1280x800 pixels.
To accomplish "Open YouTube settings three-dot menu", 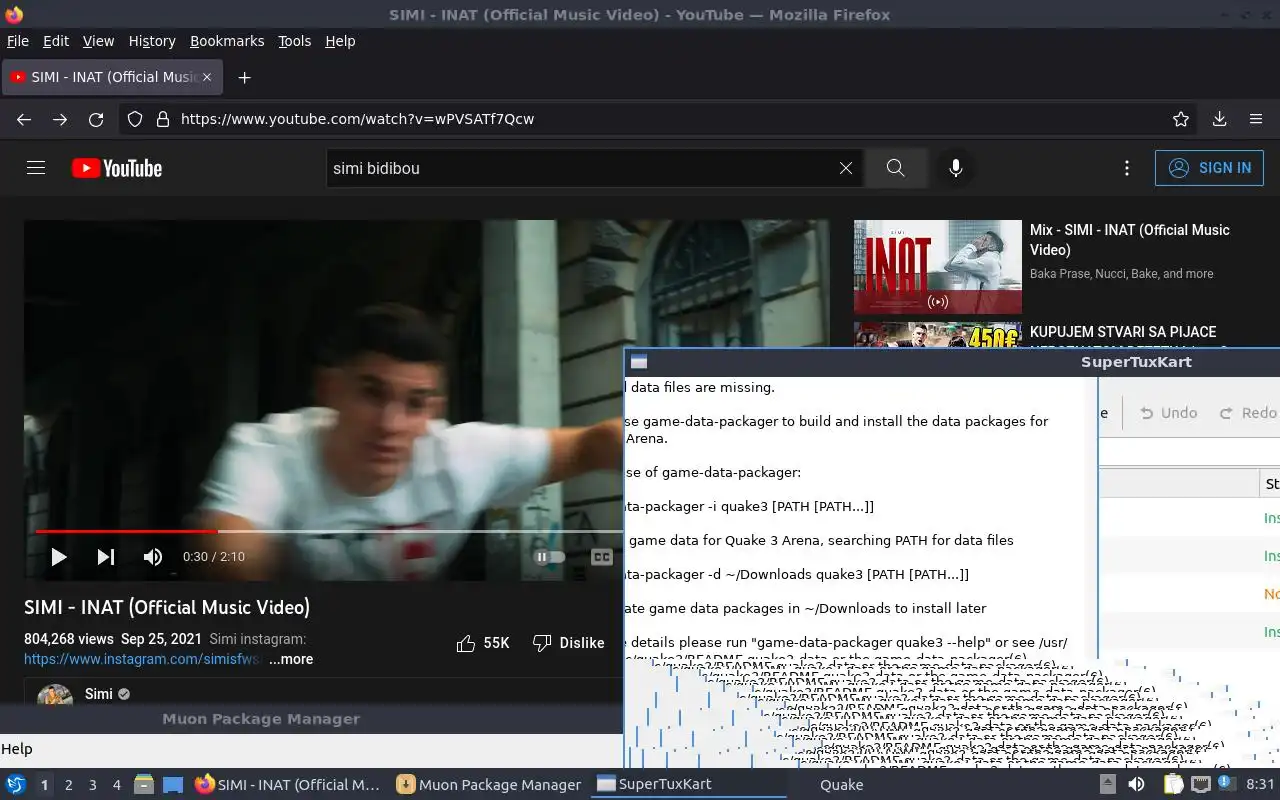I will (1127, 168).
